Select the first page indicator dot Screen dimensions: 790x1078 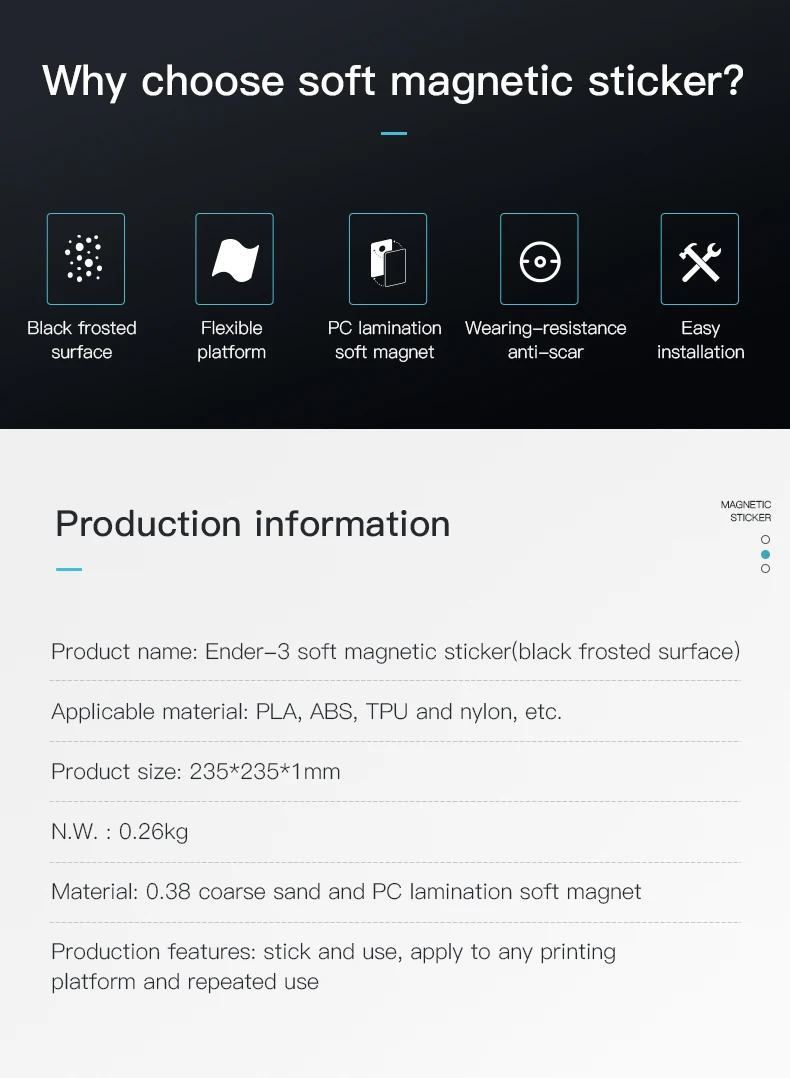pos(765,539)
